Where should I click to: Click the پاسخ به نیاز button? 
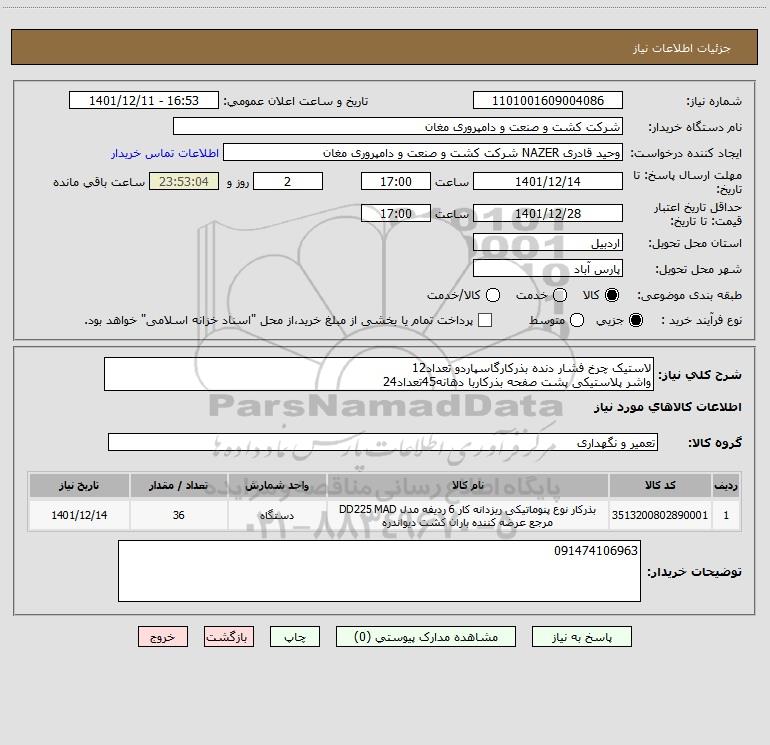click(x=582, y=637)
